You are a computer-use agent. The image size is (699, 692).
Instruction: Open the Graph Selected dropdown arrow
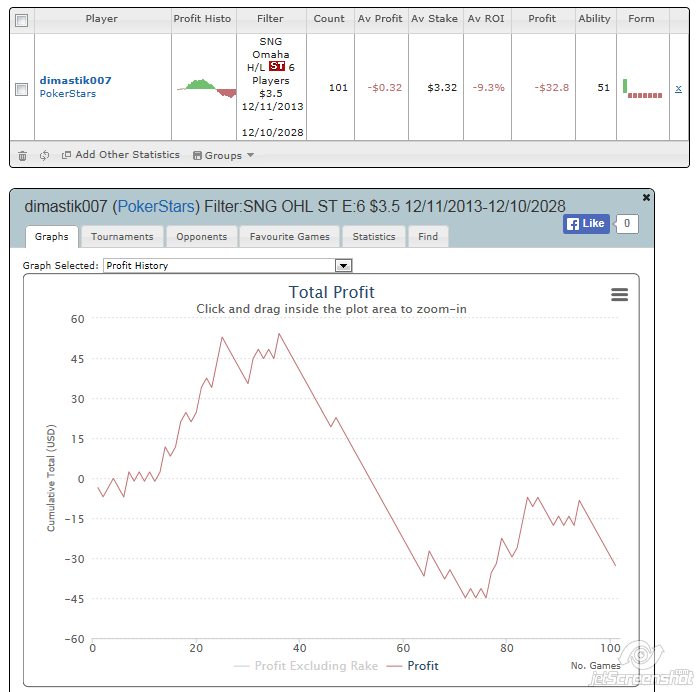coord(343,266)
